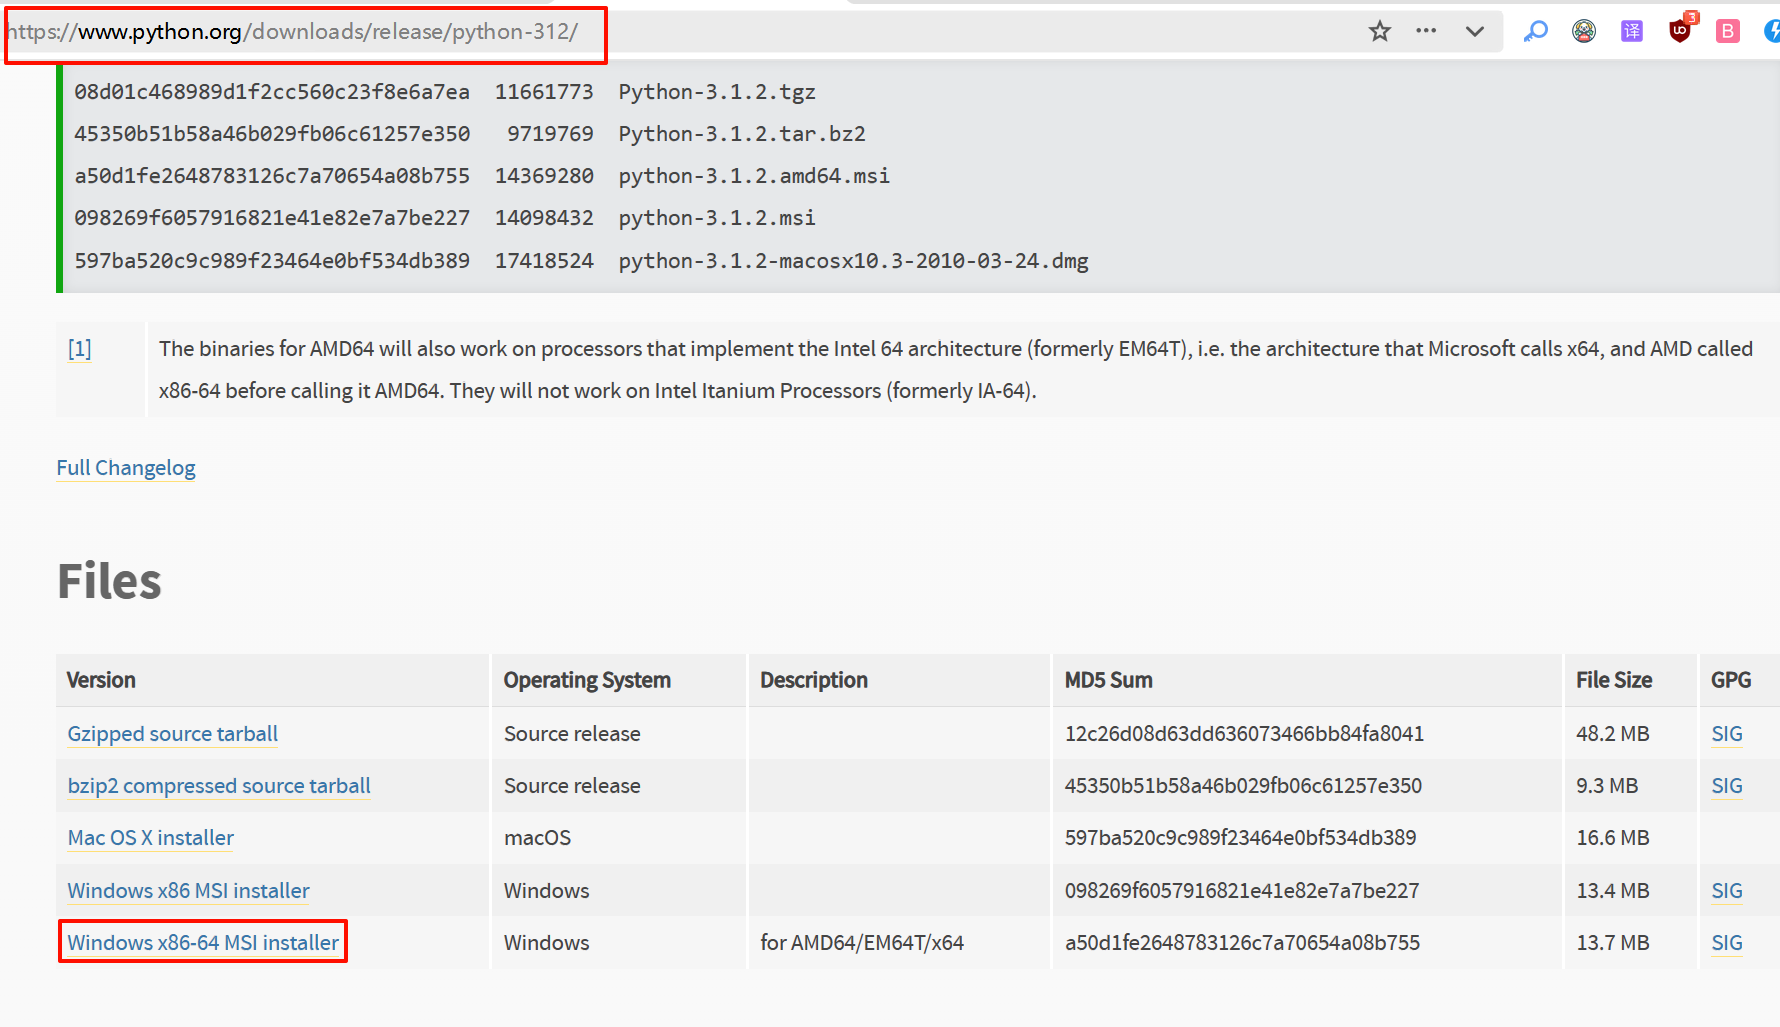Open the clown-face avatar extension
Screen dimensions: 1780x1027
[x=1584, y=31]
